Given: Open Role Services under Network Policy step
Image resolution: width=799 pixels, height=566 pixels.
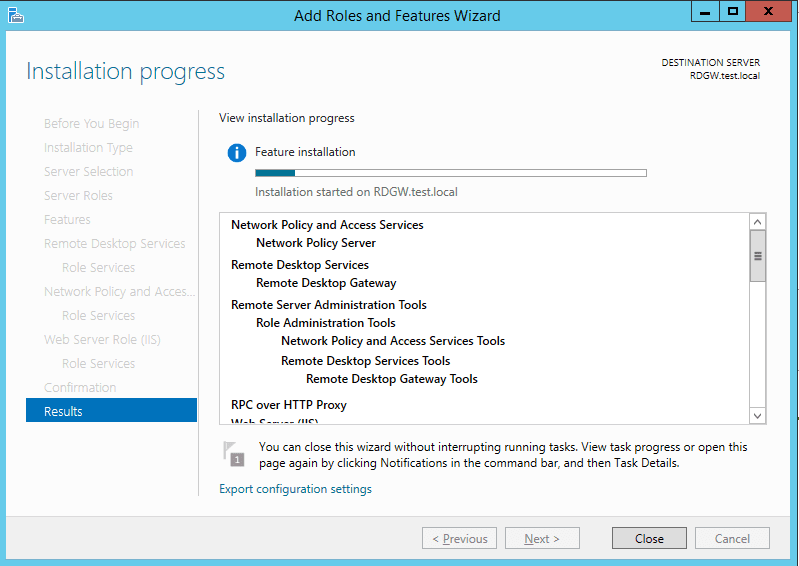Looking at the screenshot, I should point(98,315).
